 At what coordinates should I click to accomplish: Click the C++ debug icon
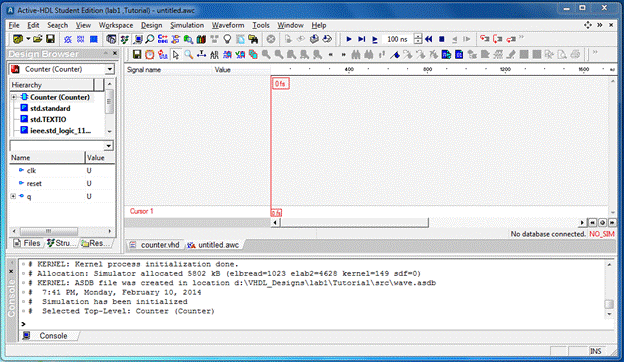click(162, 39)
